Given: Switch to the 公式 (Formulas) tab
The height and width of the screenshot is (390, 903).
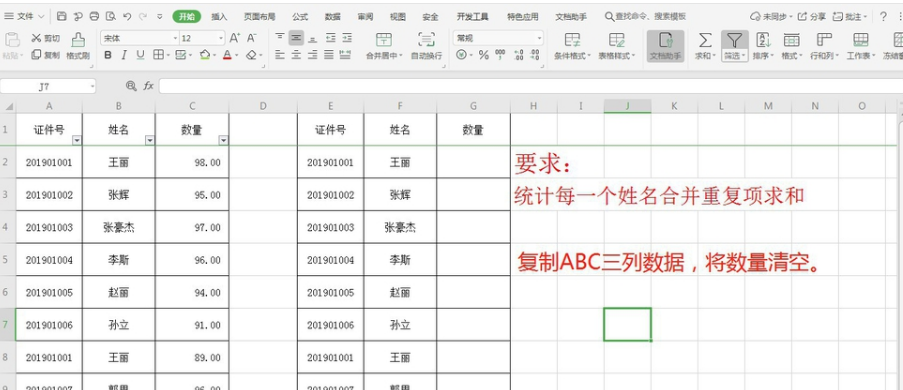Looking at the screenshot, I should click(300, 16).
